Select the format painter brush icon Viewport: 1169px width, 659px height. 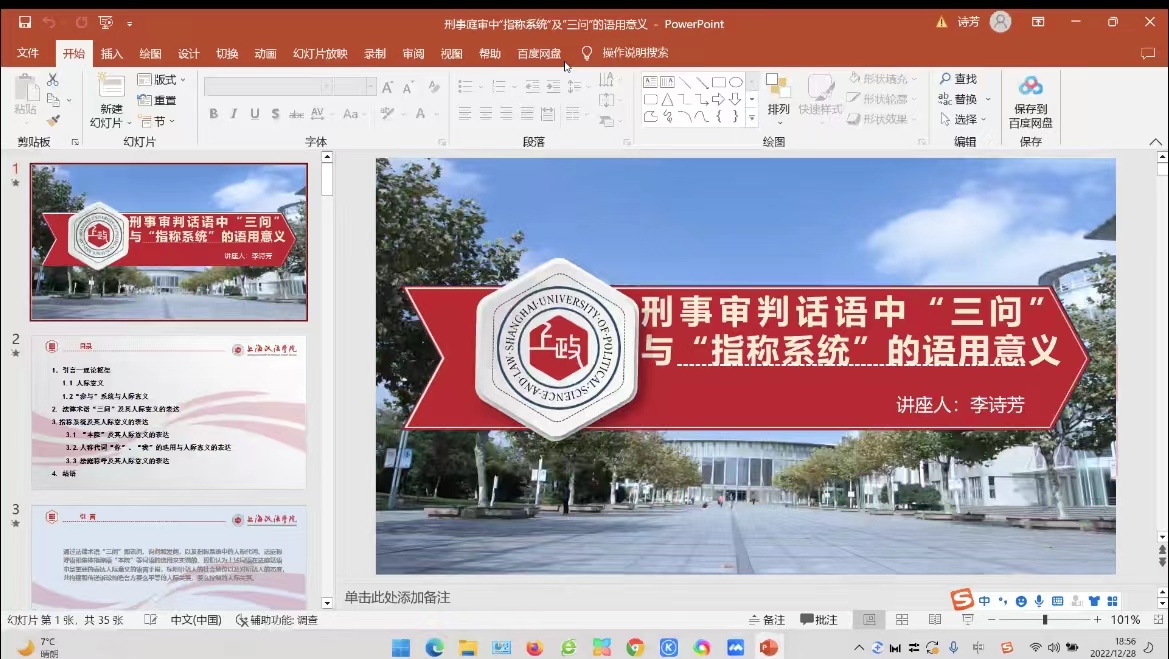53,120
